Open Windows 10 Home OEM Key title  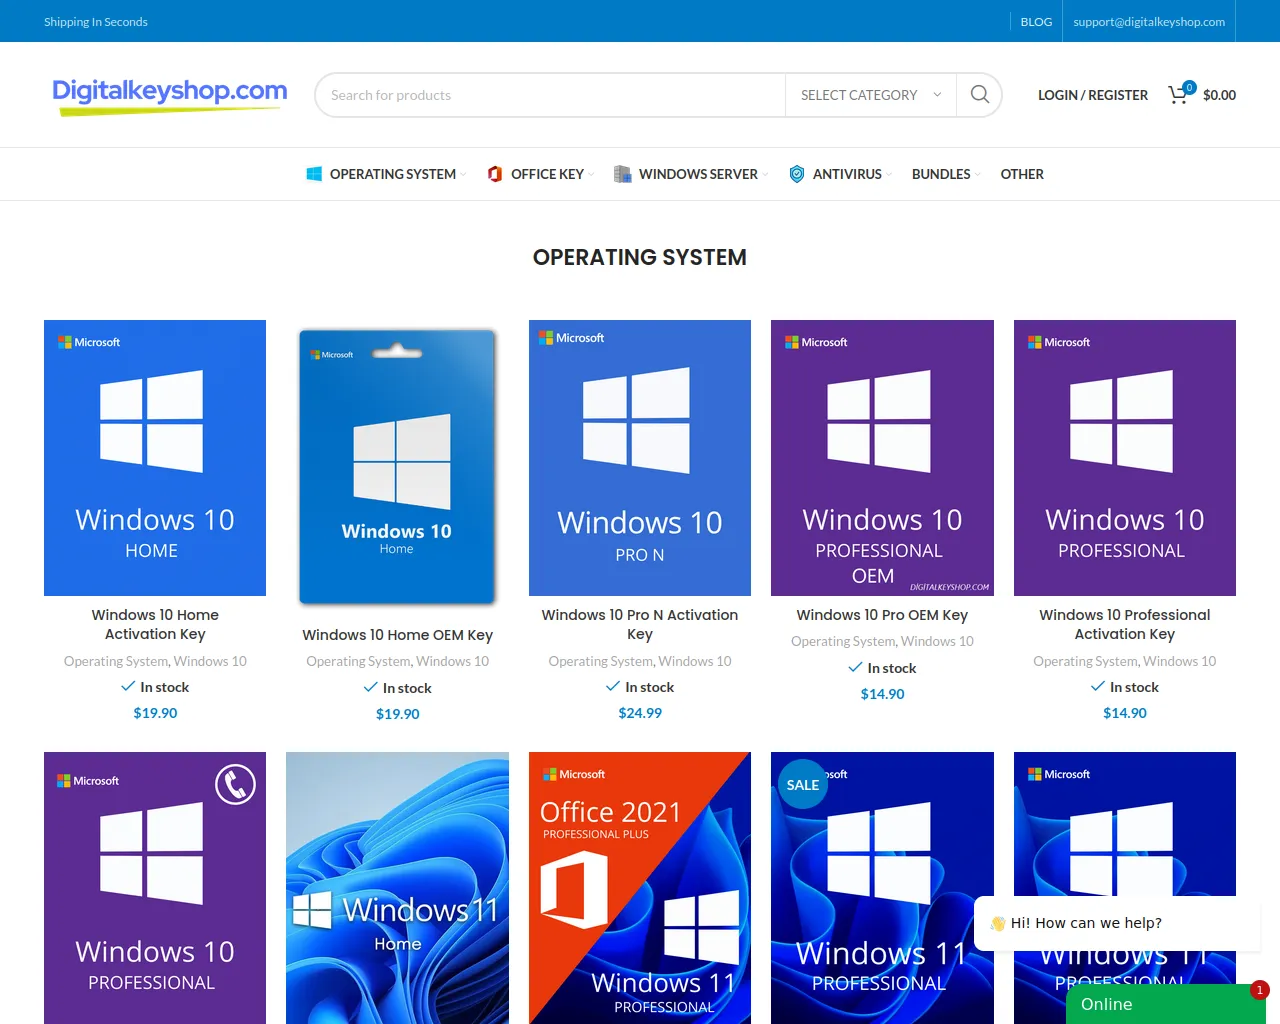coord(397,635)
